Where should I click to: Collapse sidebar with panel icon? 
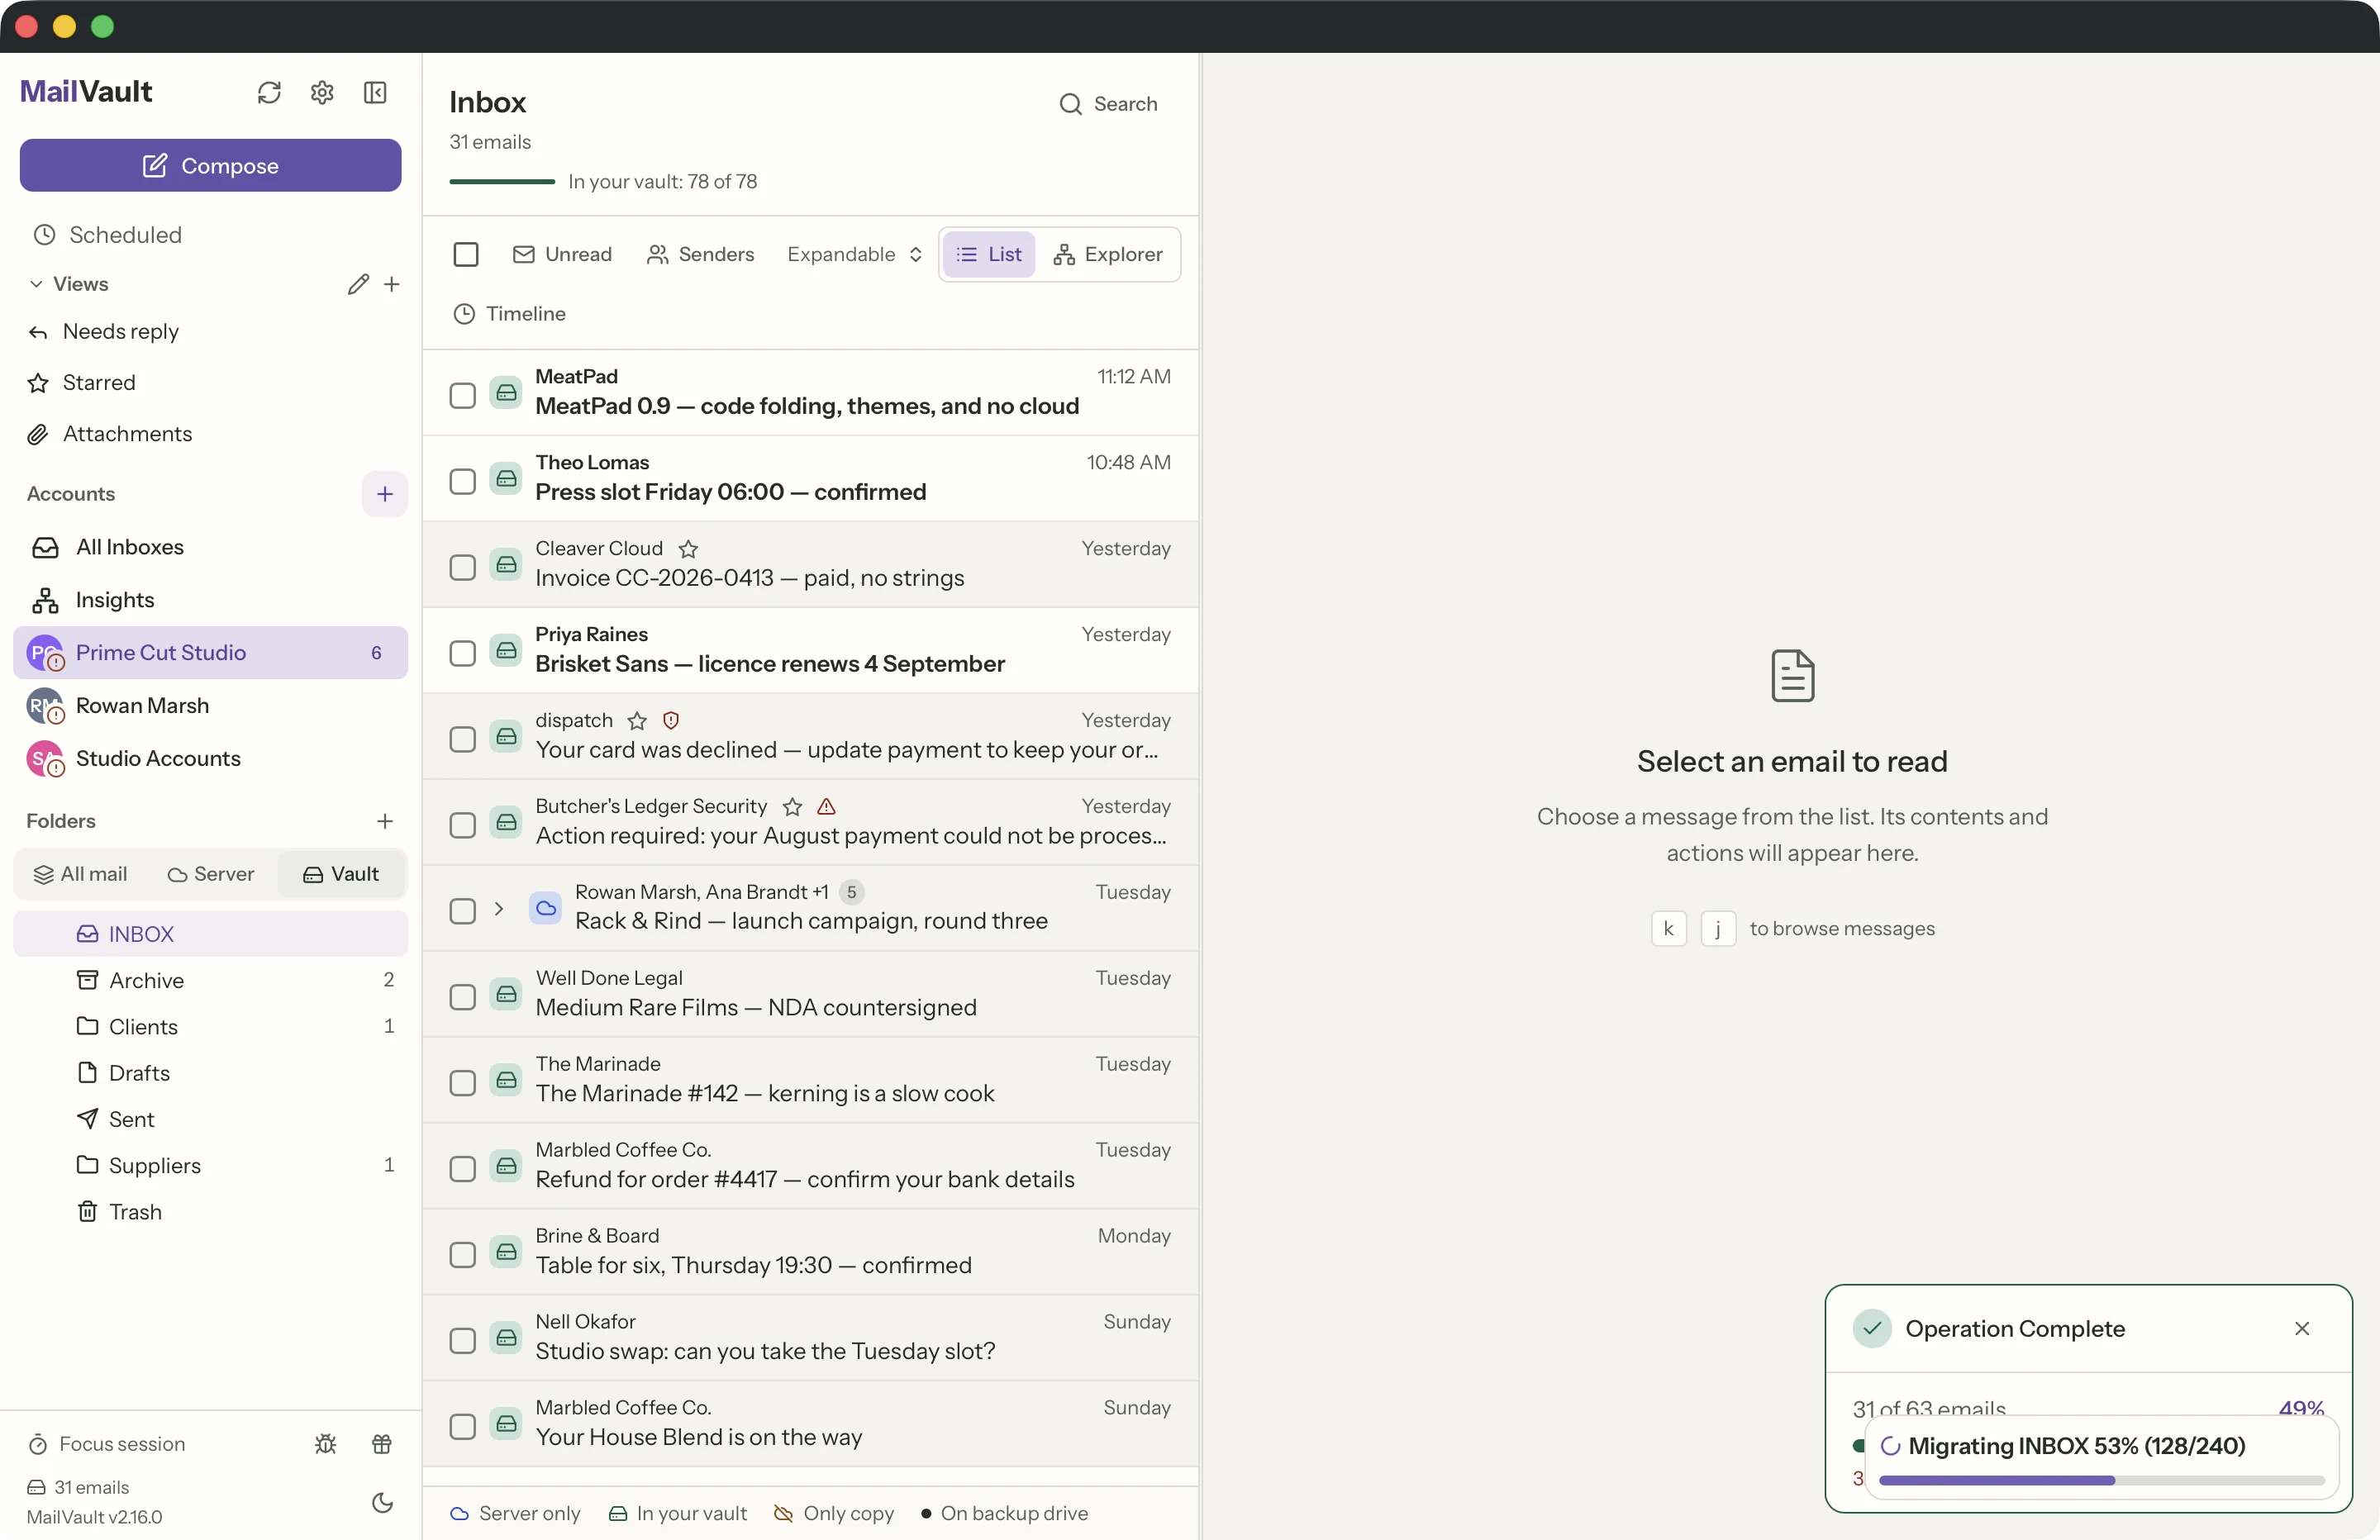375,92
